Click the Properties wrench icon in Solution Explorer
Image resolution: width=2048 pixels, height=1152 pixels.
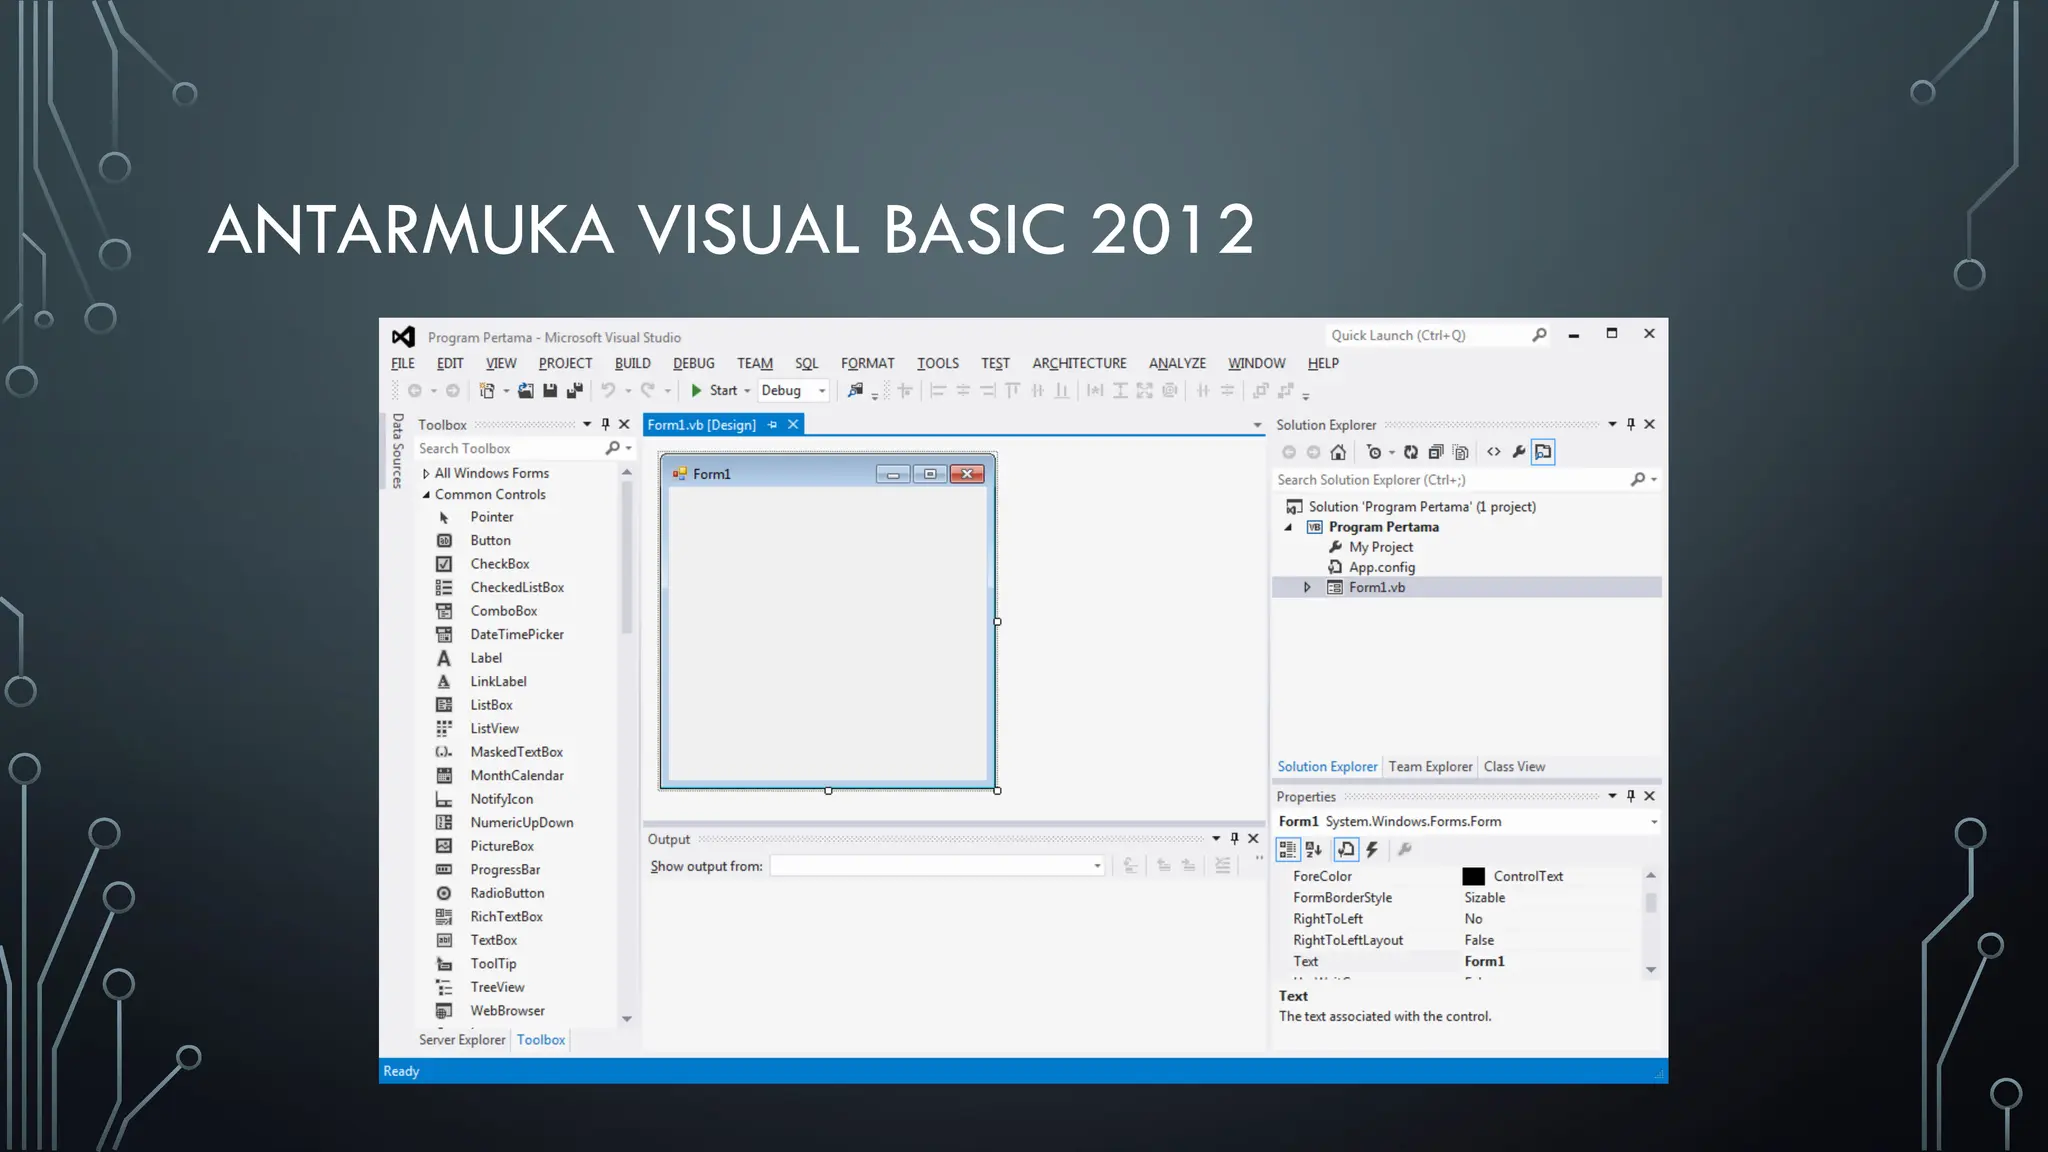[x=1519, y=452]
